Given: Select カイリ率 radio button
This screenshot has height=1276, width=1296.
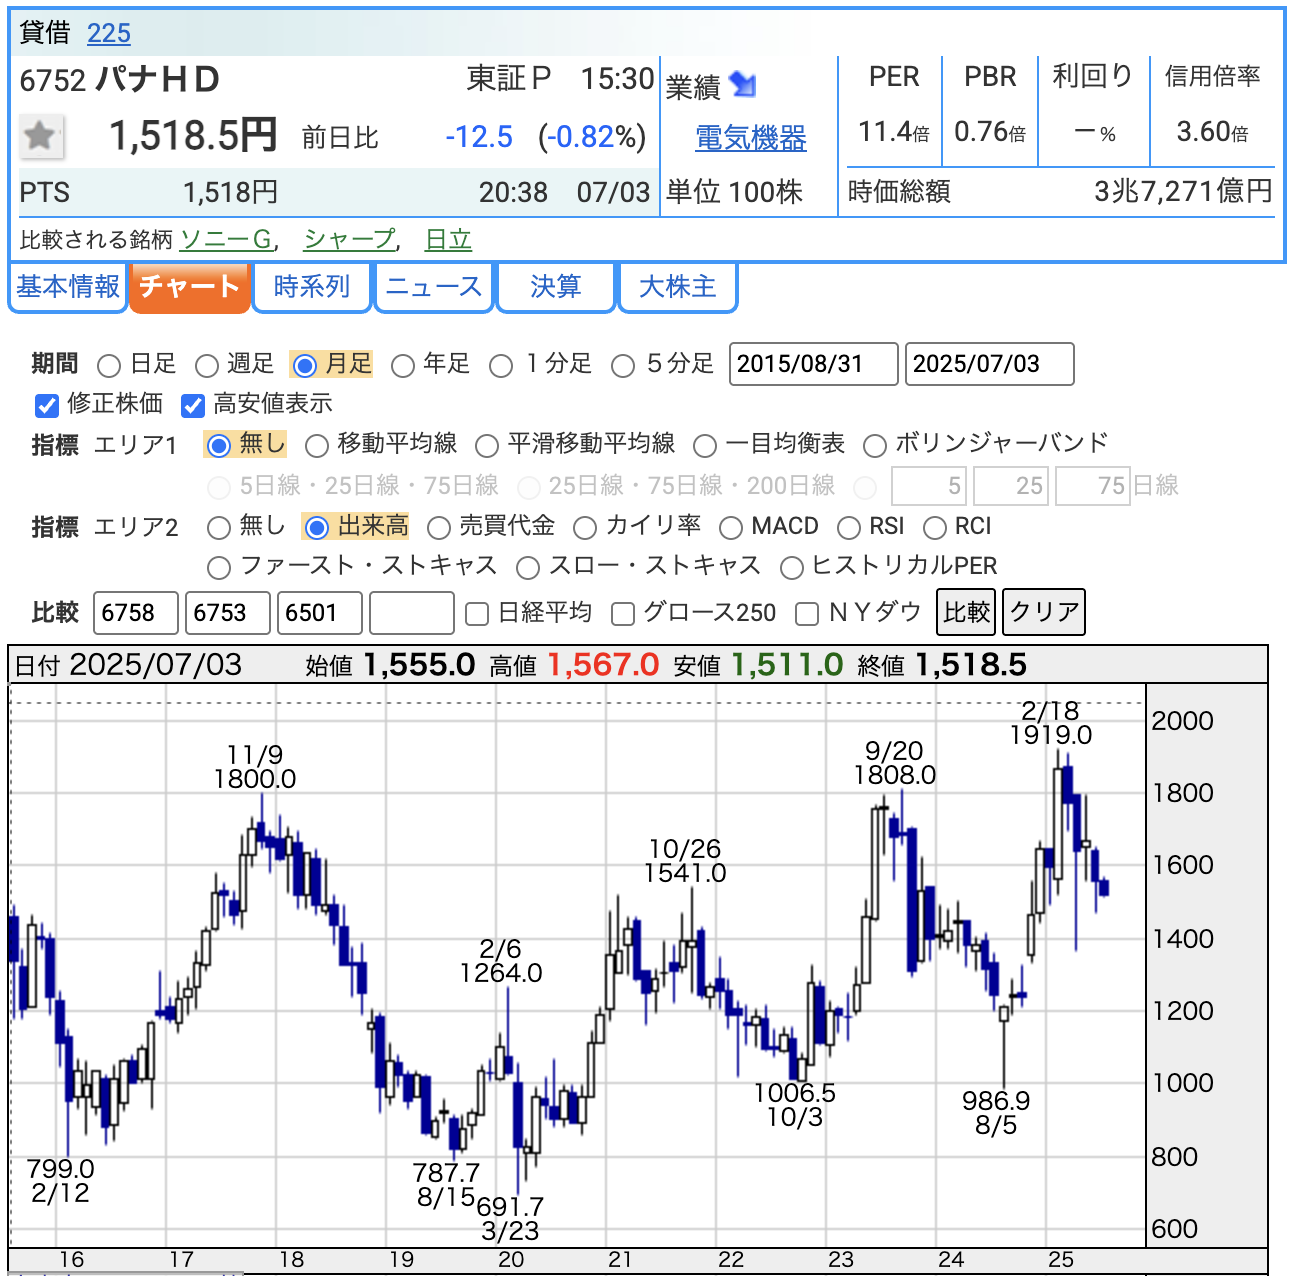Looking at the screenshot, I should [x=585, y=527].
